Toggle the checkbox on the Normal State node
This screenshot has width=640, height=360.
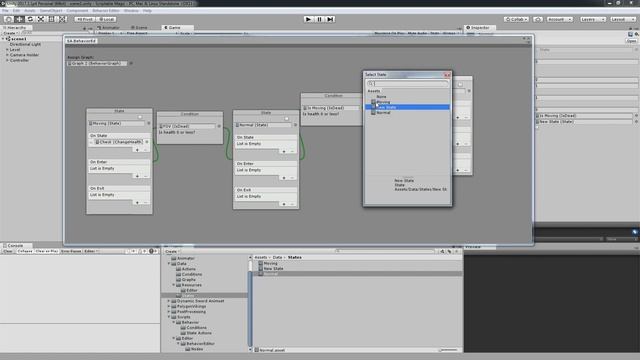287,119
